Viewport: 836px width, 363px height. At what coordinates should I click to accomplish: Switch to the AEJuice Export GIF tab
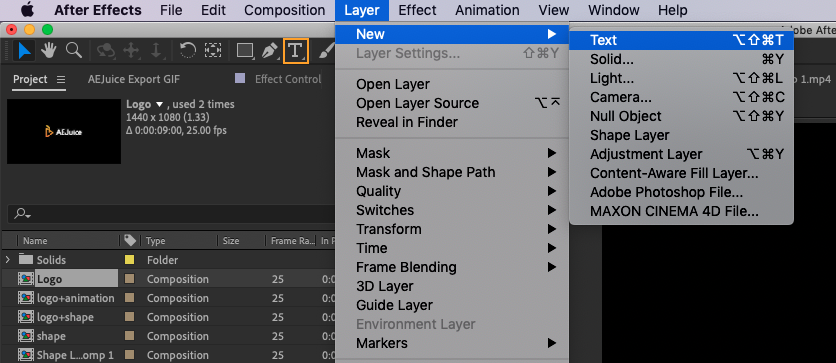[x=134, y=79]
